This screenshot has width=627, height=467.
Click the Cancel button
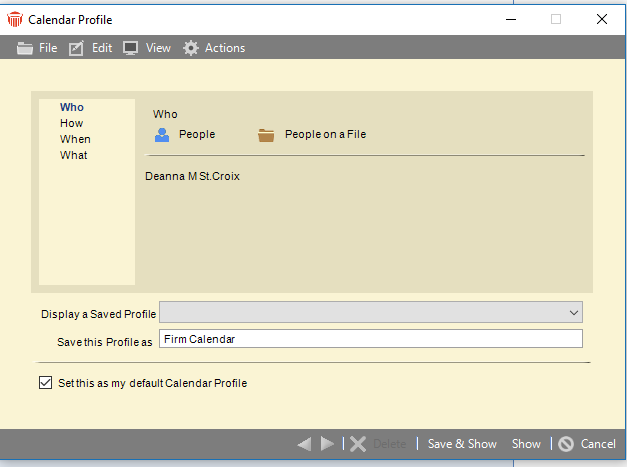598,444
